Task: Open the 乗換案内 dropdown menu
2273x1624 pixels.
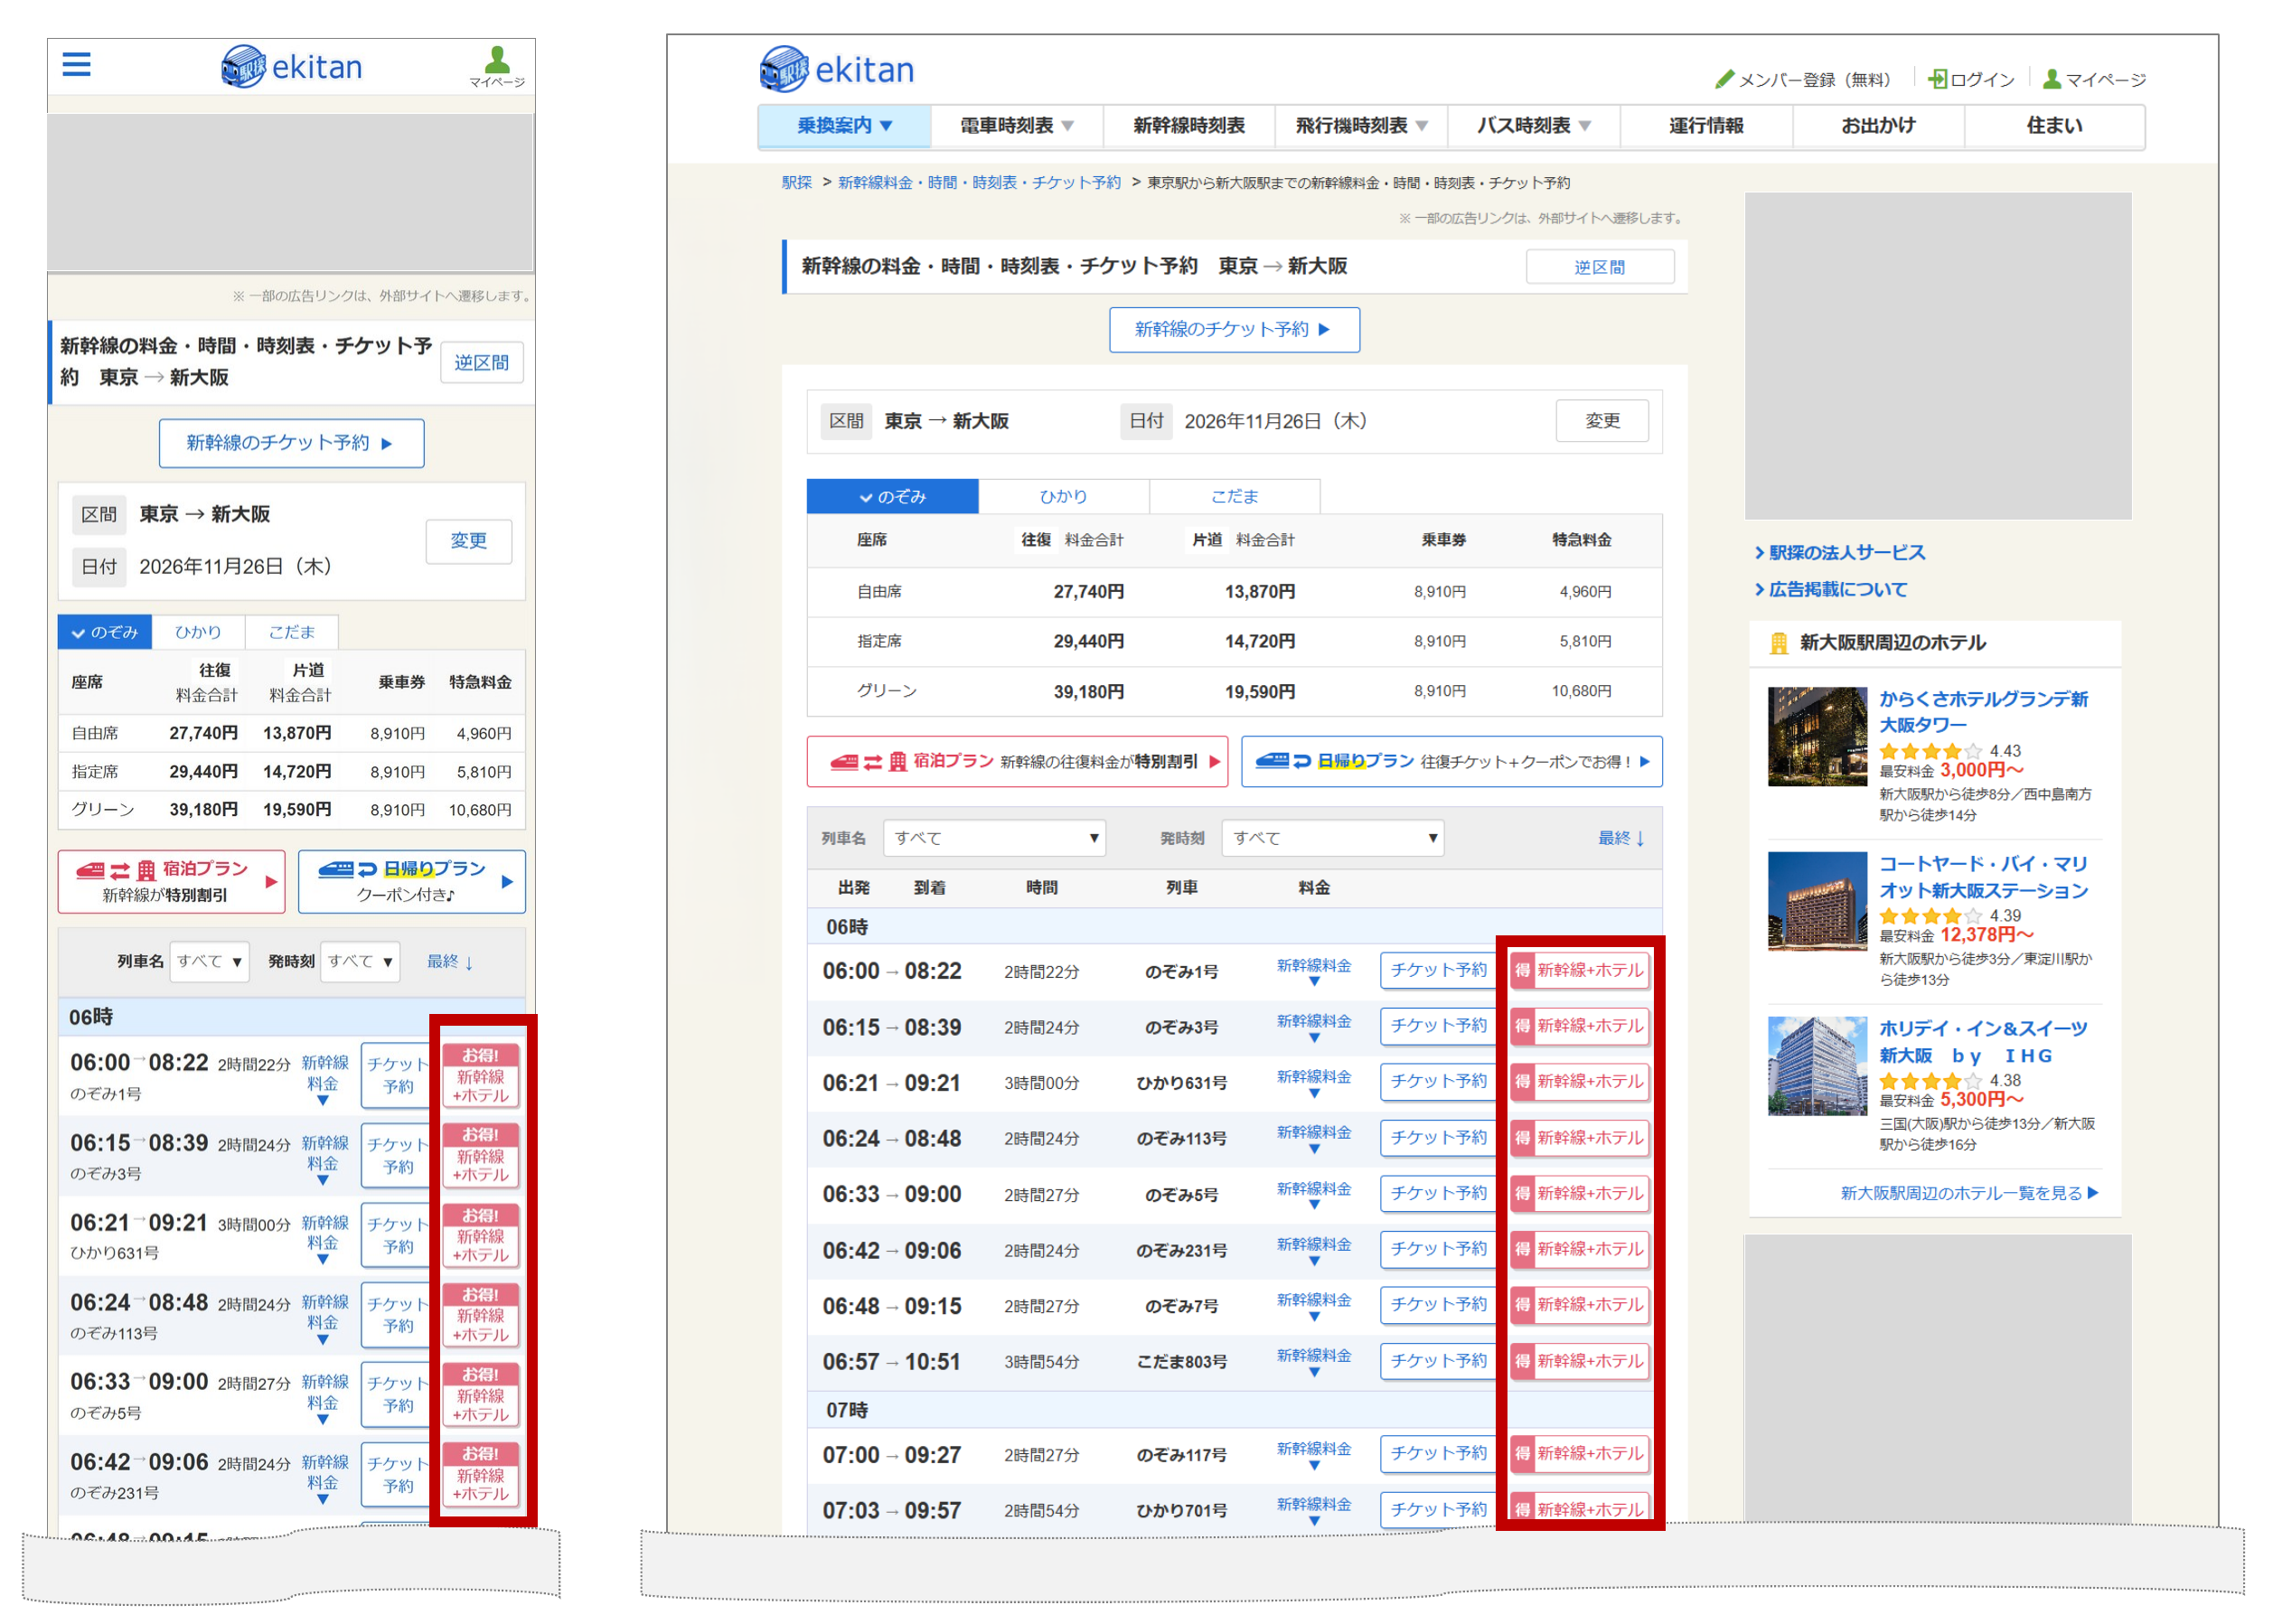Action: pyautogui.click(x=844, y=126)
